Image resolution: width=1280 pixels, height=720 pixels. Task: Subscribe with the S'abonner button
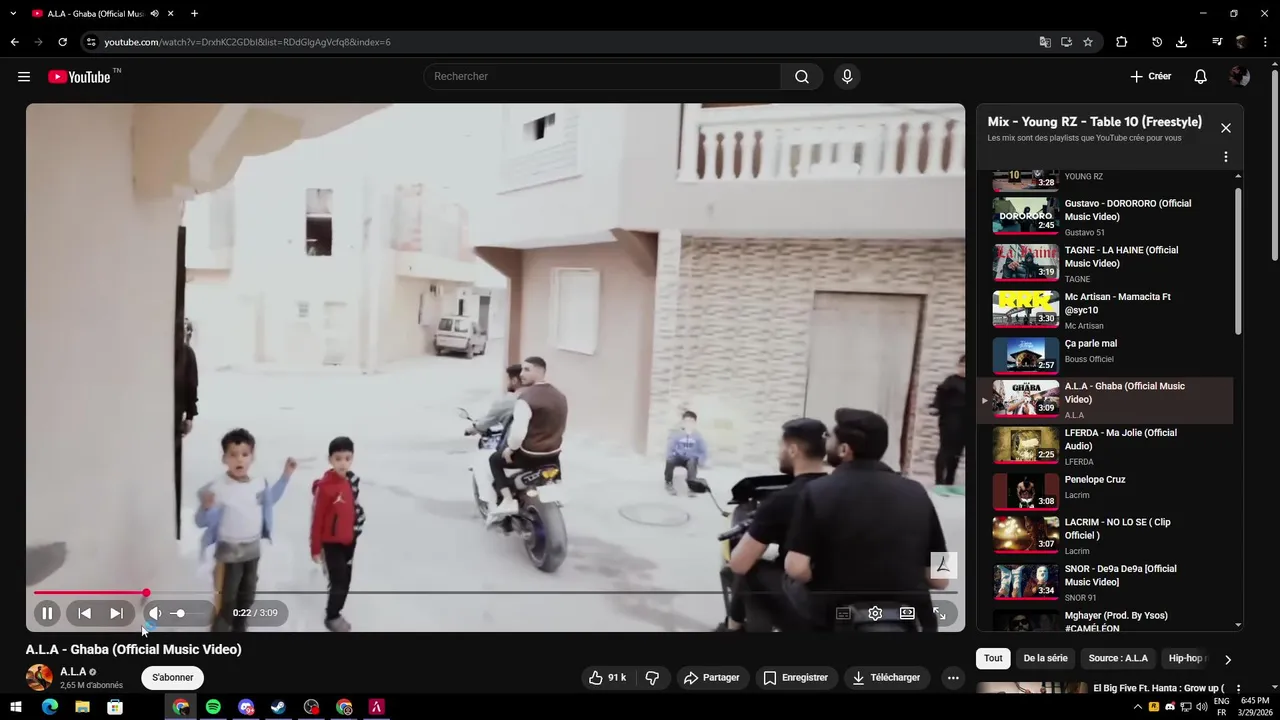pyautogui.click(x=173, y=678)
